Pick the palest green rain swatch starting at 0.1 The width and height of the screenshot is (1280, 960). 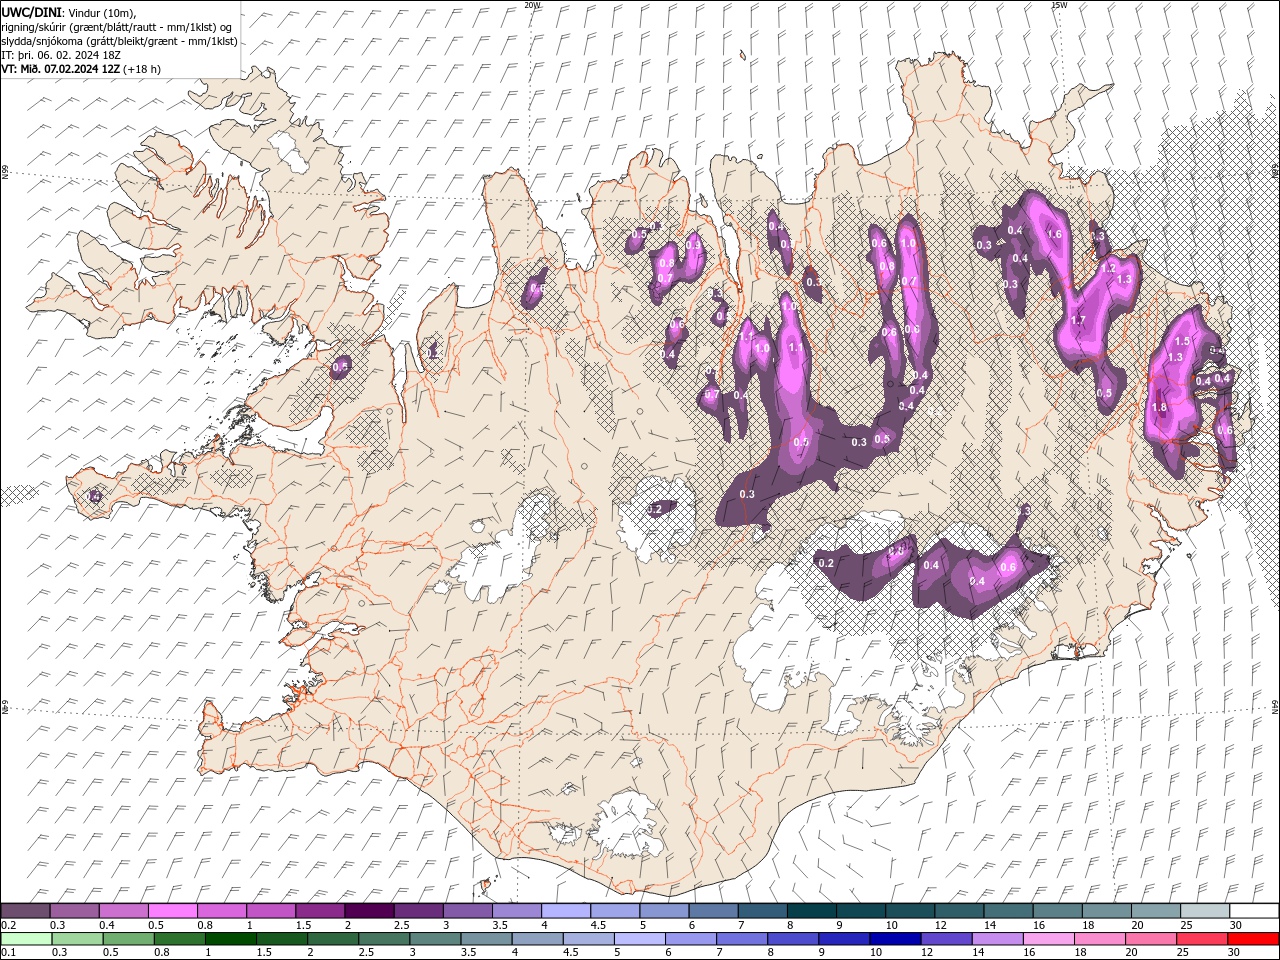[26, 939]
